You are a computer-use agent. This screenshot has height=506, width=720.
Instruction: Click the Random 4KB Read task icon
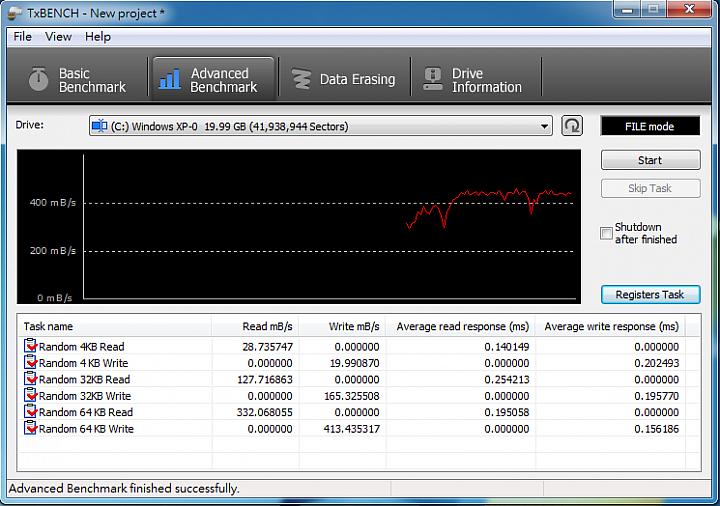tap(30, 346)
